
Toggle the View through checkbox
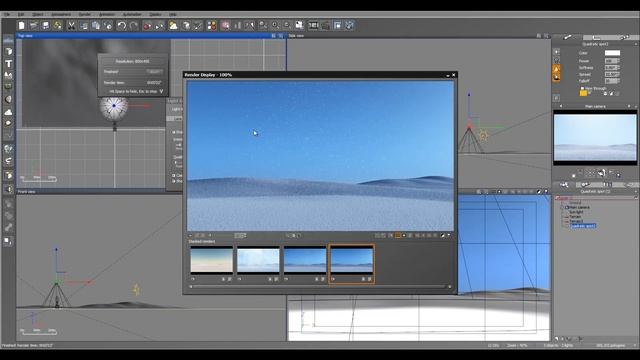(x=582, y=88)
